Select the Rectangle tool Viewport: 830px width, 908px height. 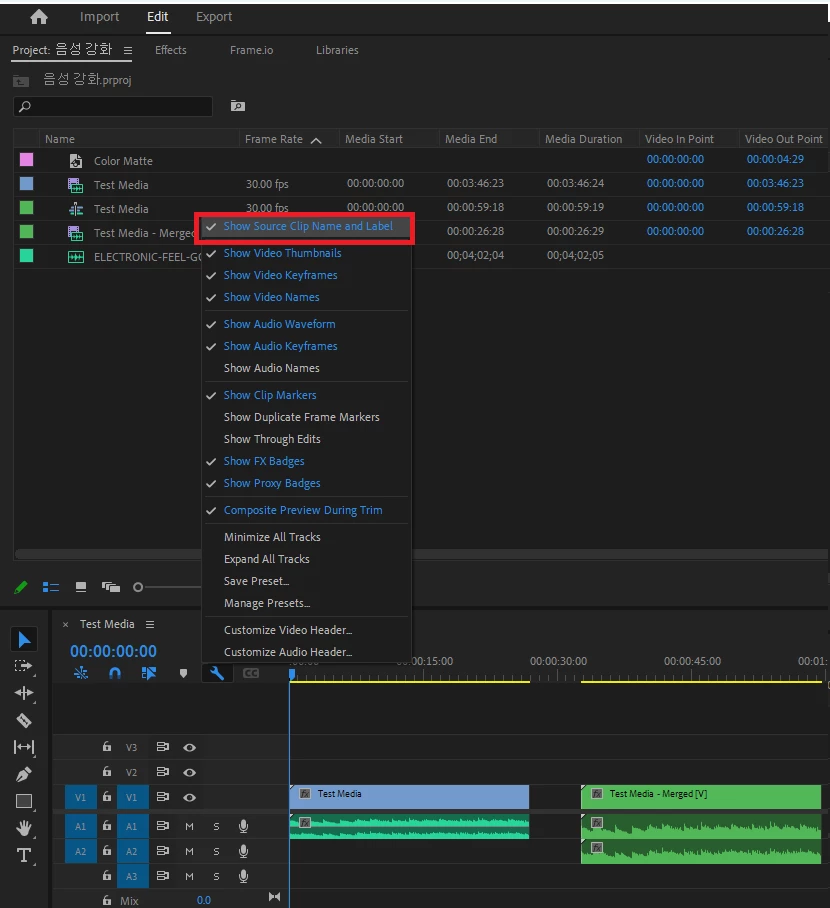click(x=24, y=801)
